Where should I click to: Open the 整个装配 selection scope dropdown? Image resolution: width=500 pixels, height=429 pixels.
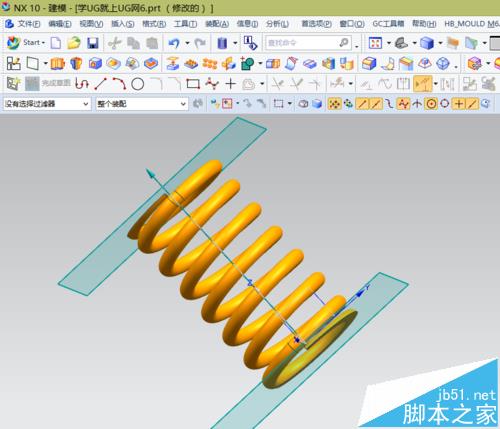pos(142,104)
